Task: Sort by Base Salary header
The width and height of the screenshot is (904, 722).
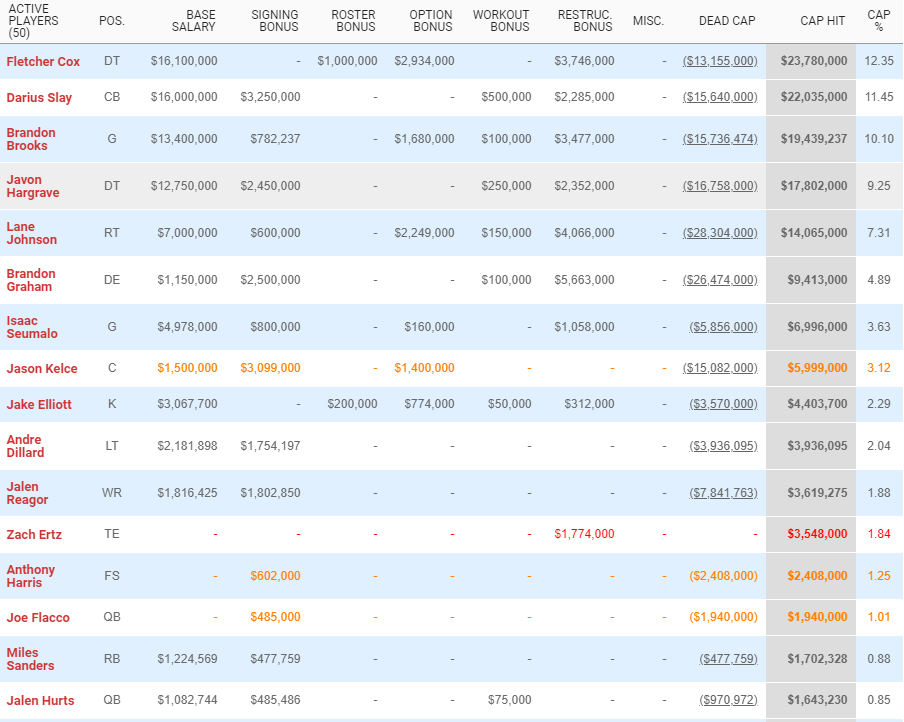Action: [x=194, y=21]
